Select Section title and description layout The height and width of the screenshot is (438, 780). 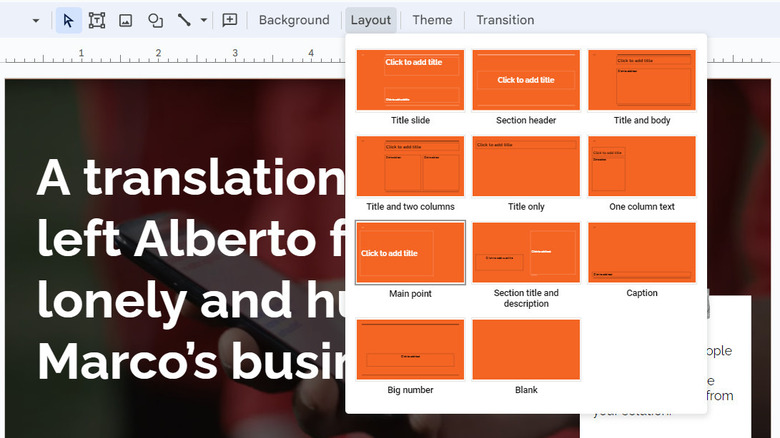pos(526,253)
